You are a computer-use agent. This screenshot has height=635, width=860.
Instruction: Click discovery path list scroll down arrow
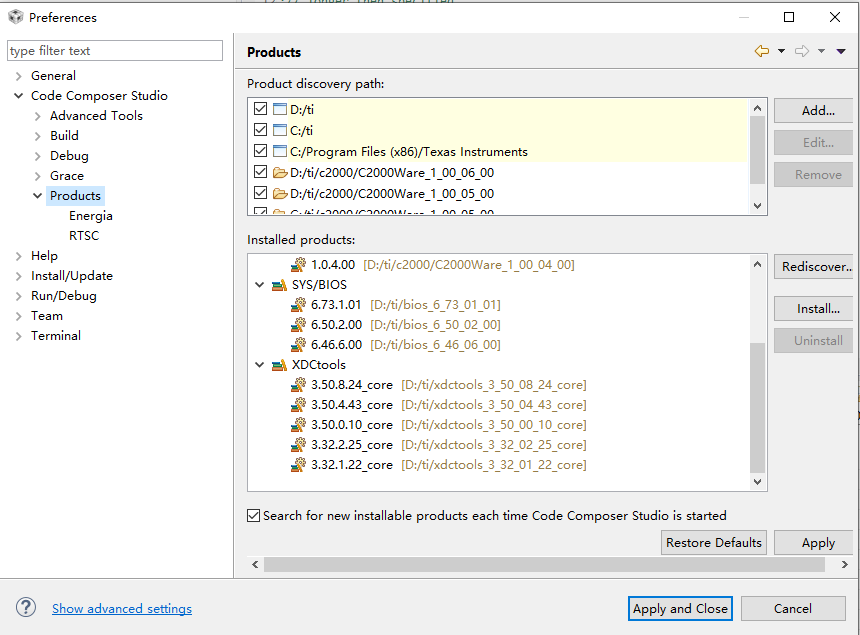point(757,206)
